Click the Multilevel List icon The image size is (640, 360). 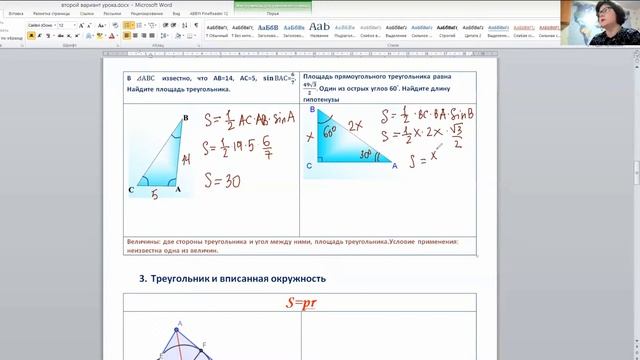(x=151, y=25)
